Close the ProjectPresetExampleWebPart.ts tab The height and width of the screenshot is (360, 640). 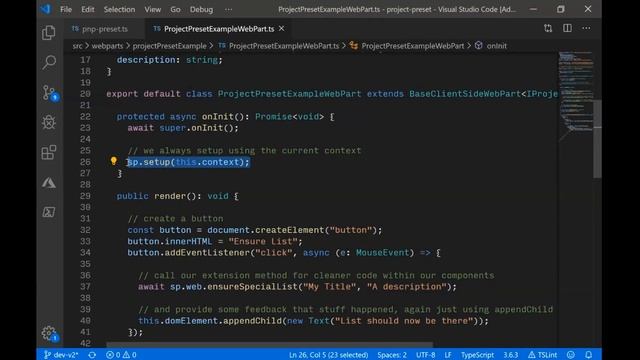tap(282, 29)
